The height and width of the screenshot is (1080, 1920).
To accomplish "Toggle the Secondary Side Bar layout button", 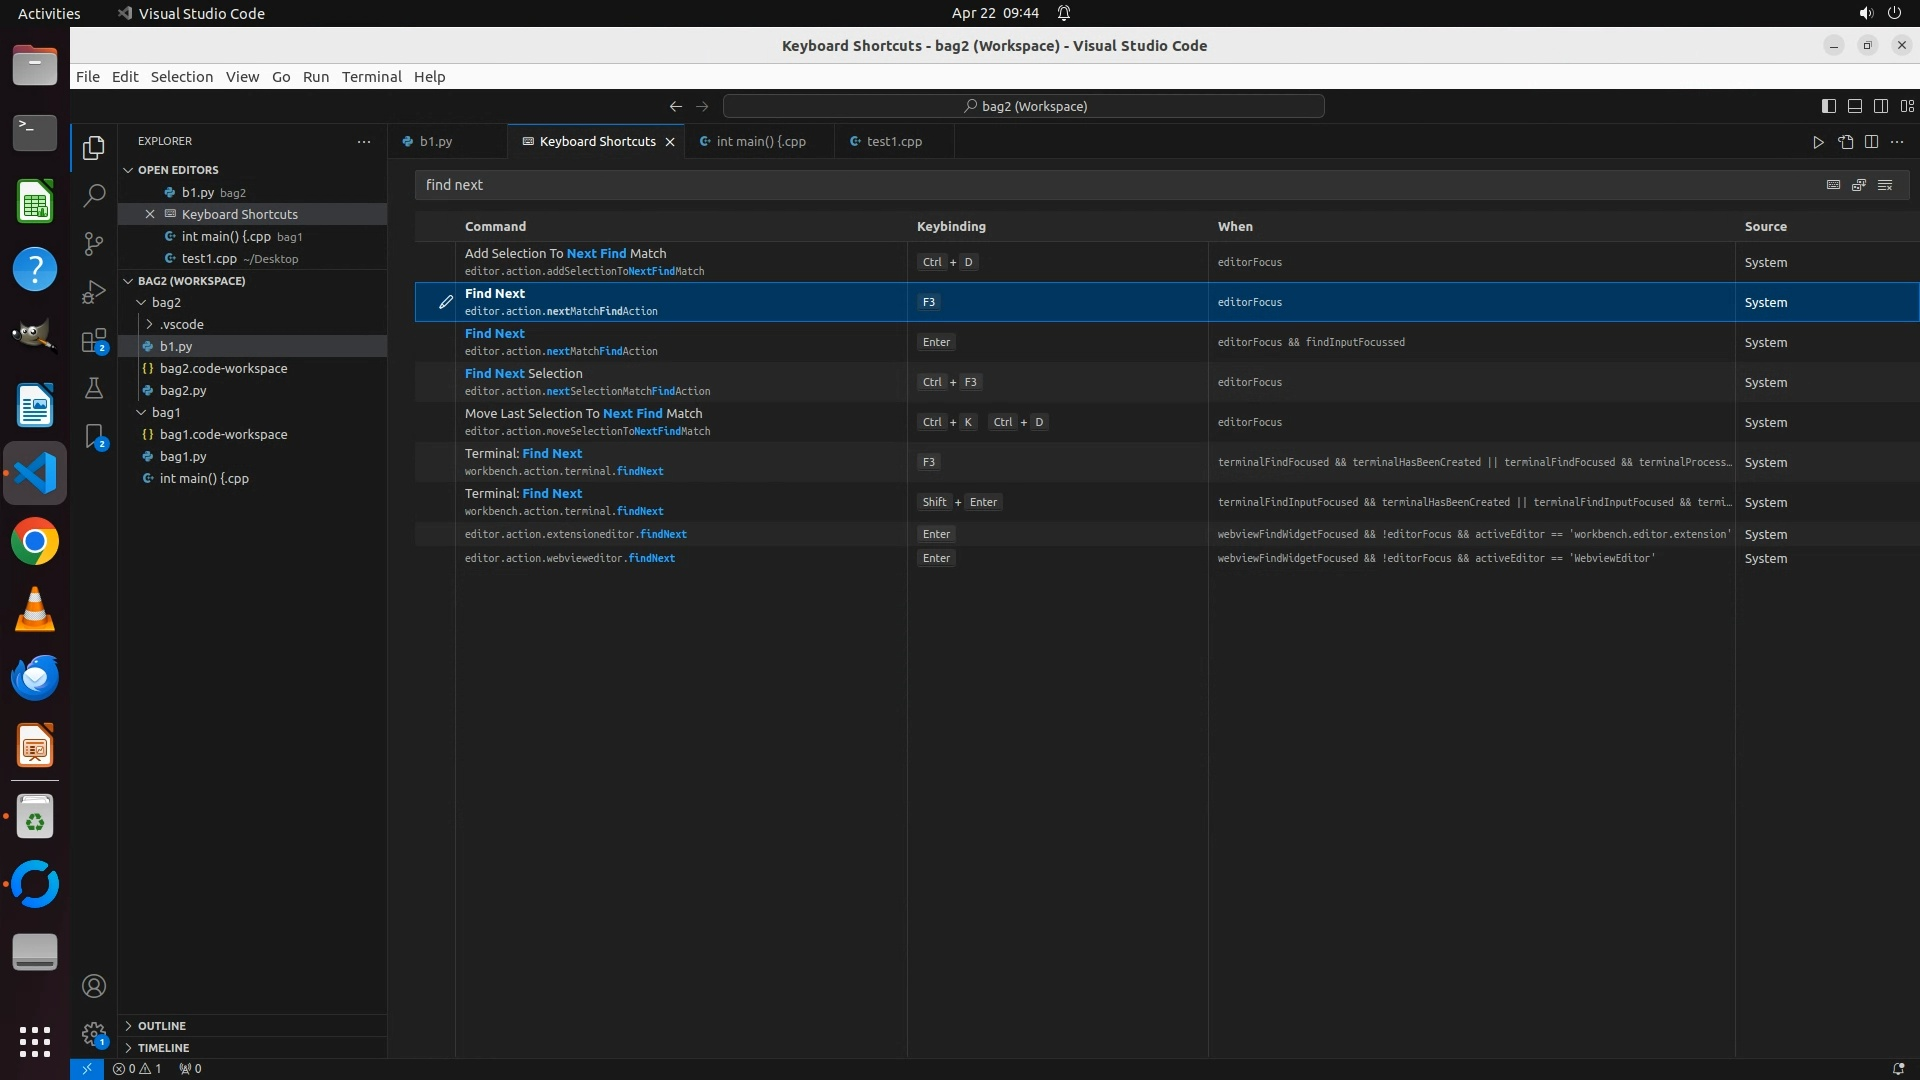I will (x=1880, y=106).
